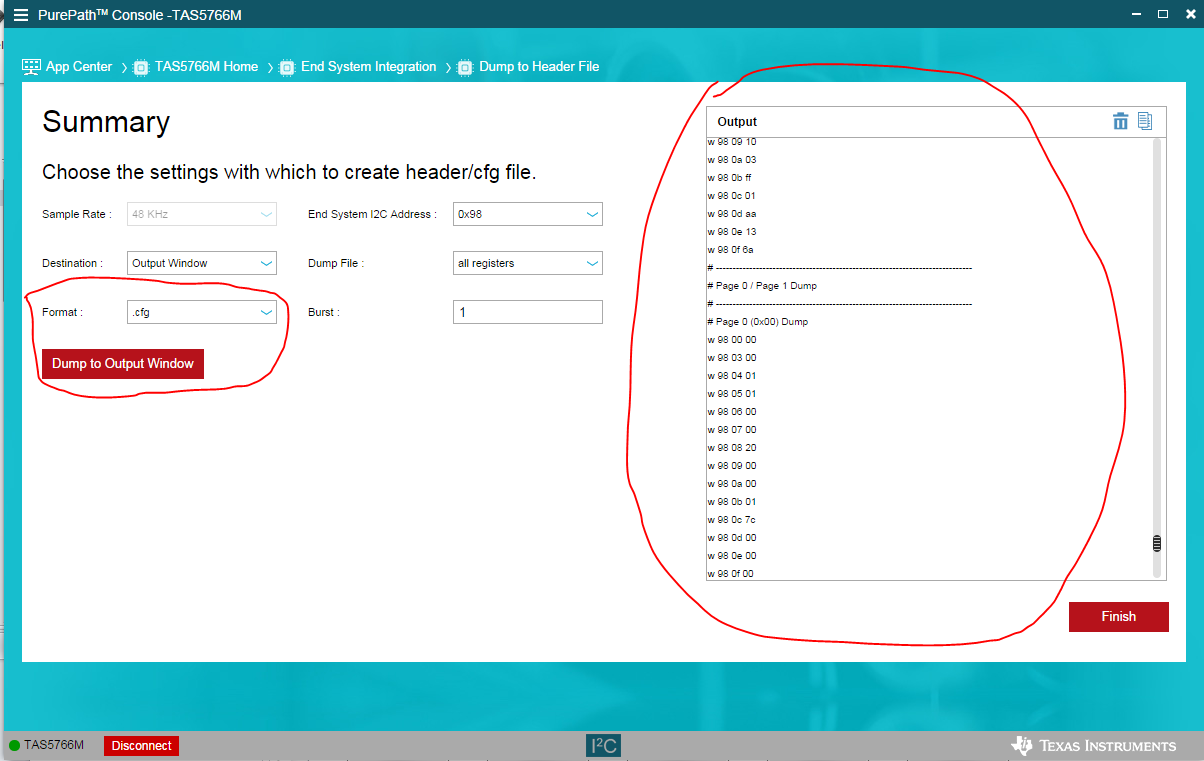Click output line 'w 98 0c 7c'
1204x761 pixels.
pos(731,520)
